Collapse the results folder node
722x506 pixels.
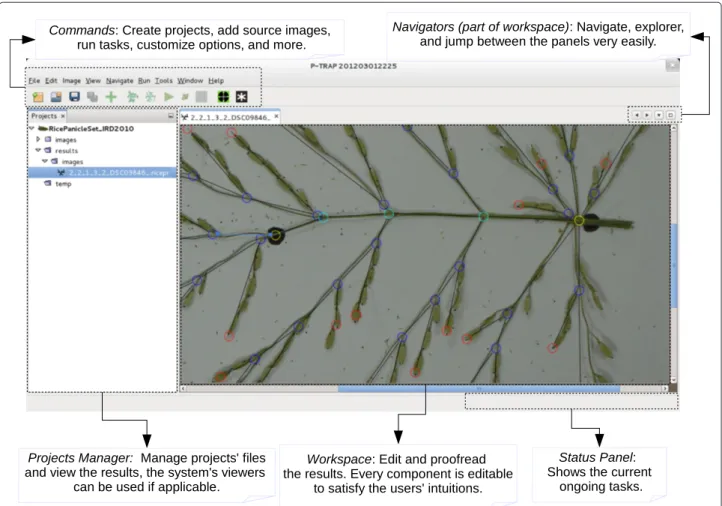tap(38, 150)
